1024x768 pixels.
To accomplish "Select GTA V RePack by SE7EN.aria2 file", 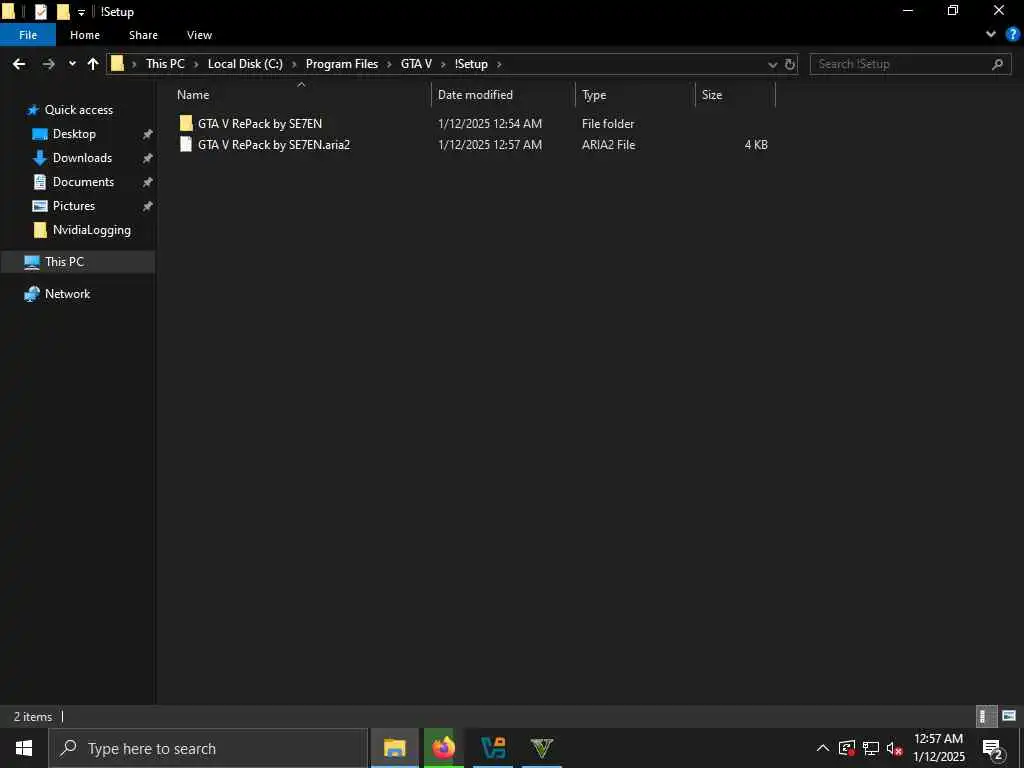I will (274, 144).
